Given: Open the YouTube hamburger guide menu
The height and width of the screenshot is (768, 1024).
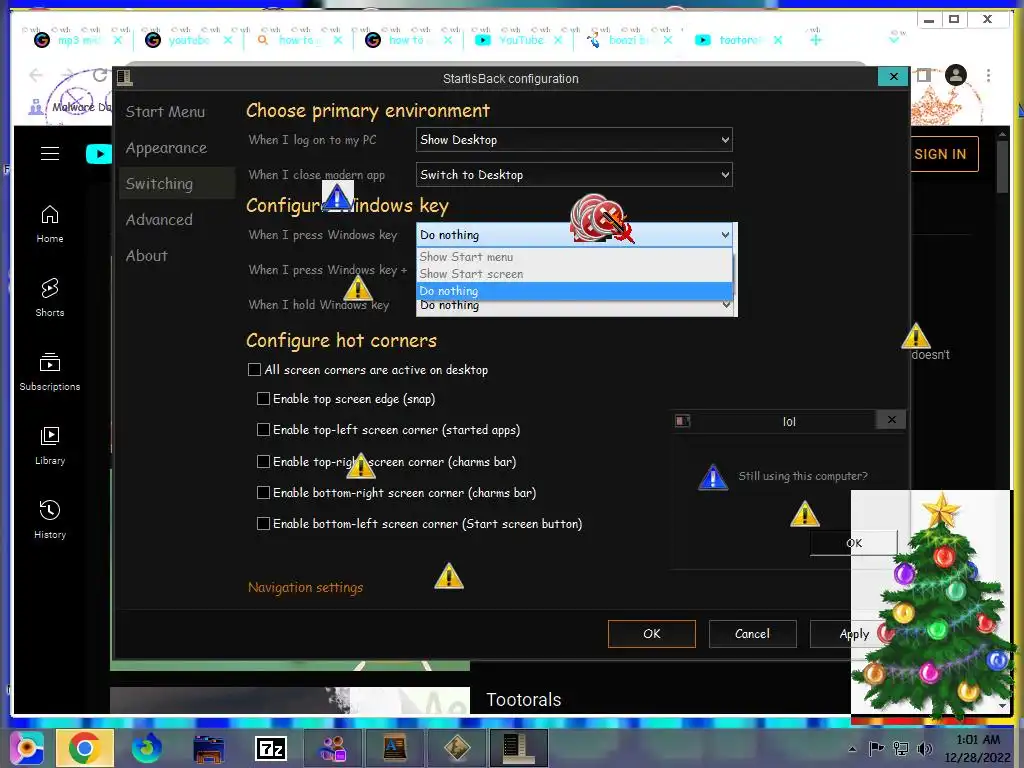Looking at the screenshot, I should coord(50,153).
